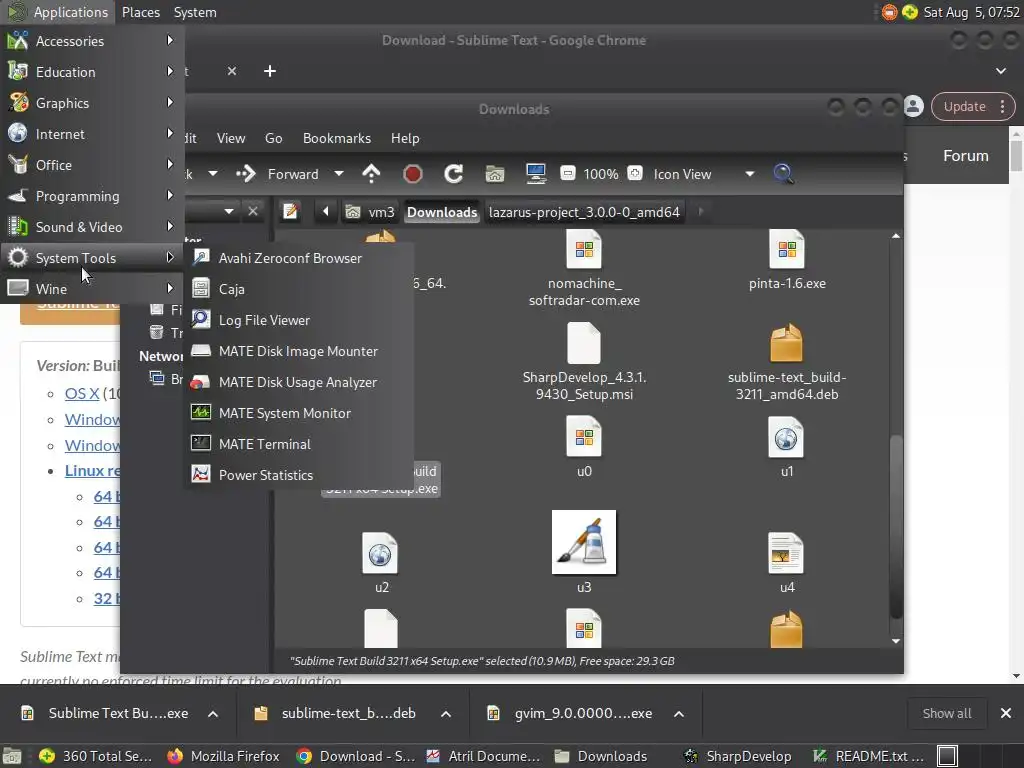
Task: Open the side pane selector dropdown
Action: [228, 212]
